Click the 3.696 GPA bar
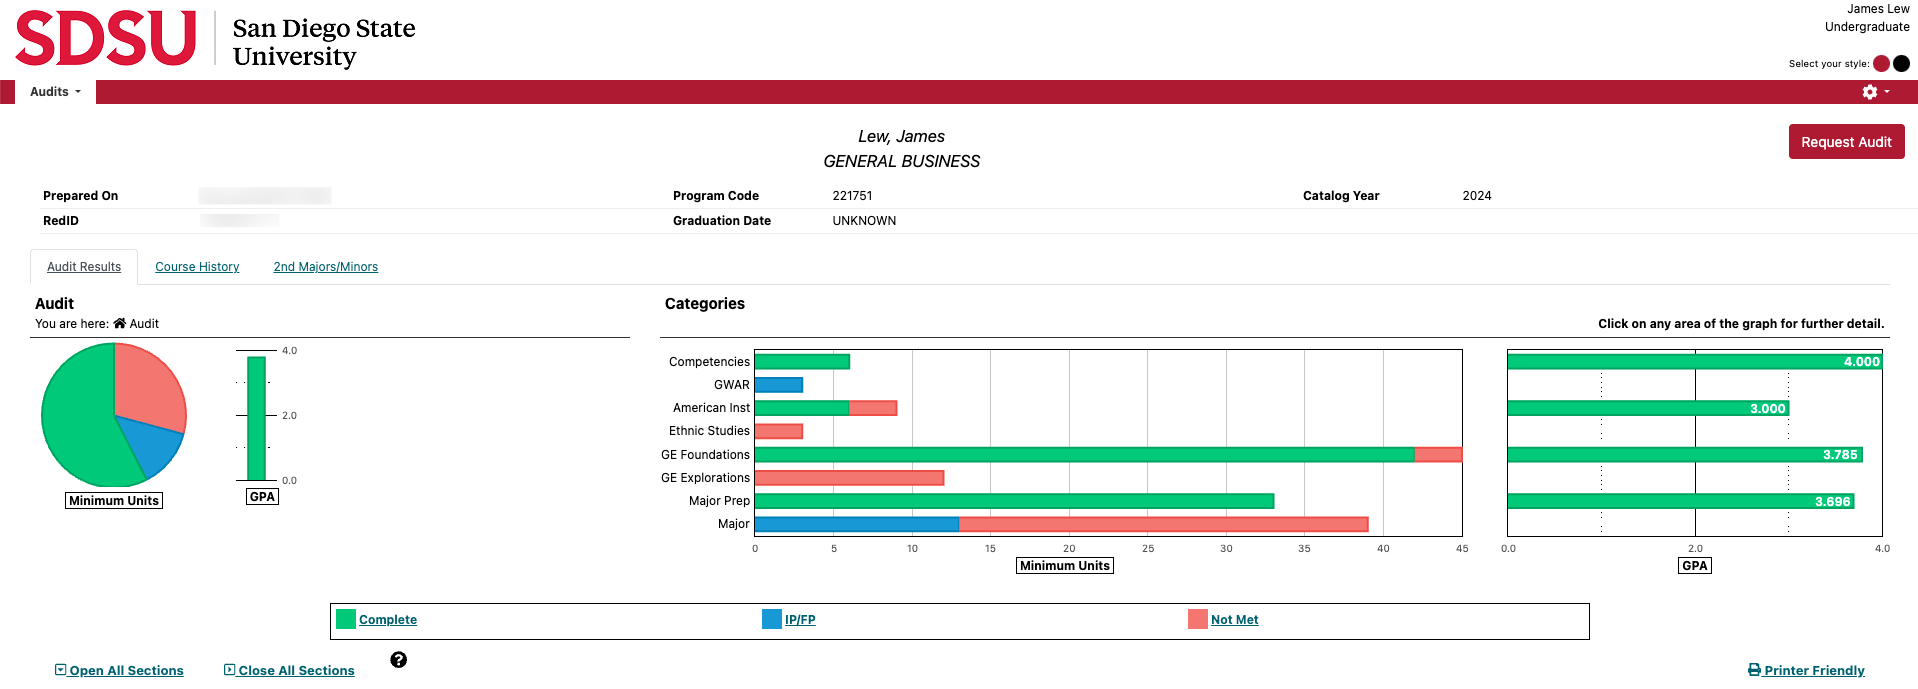Viewport: 1918px width, 689px height. tap(1681, 500)
